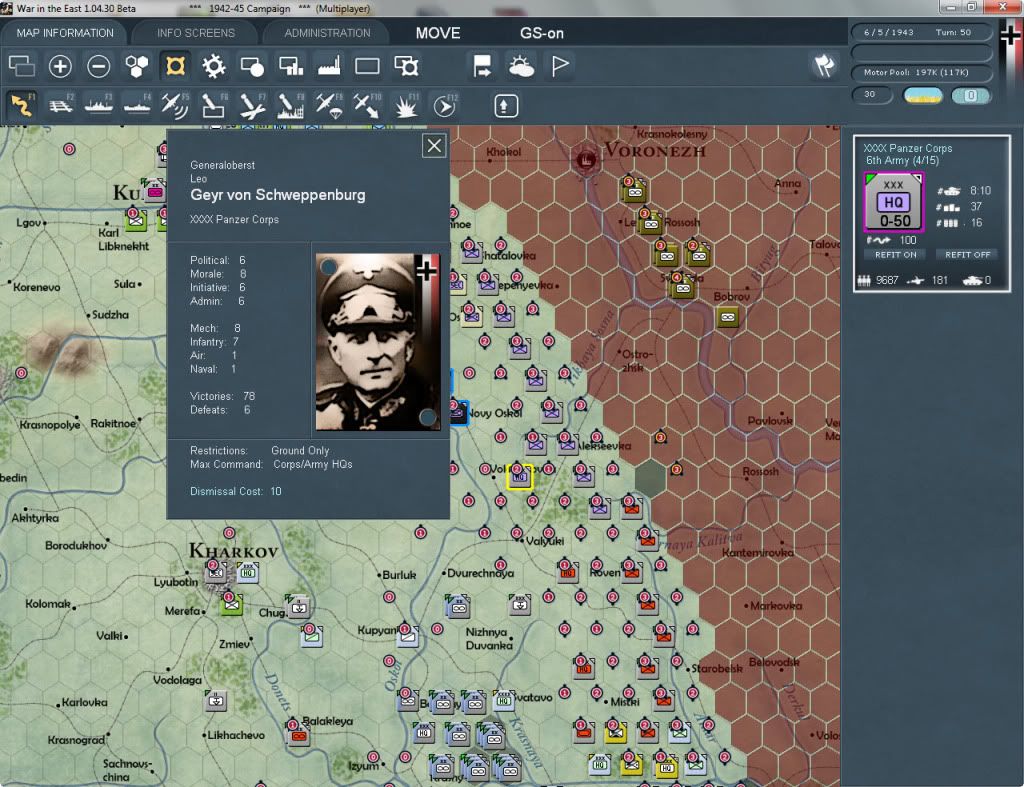1024x787 pixels.
Task: Click the screen-with-bar-chart toolbar icon
Action: pos(291,66)
